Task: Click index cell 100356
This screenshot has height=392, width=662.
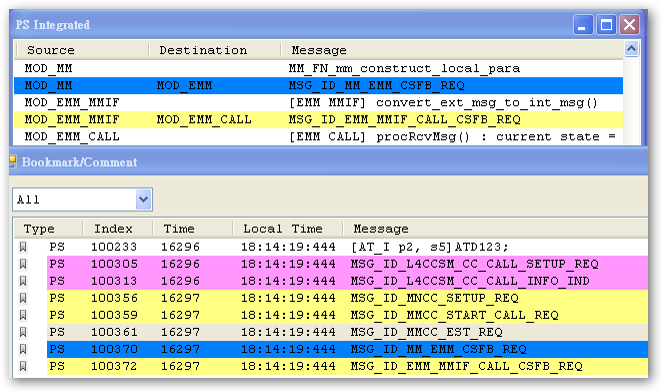Action: click(114, 298)
